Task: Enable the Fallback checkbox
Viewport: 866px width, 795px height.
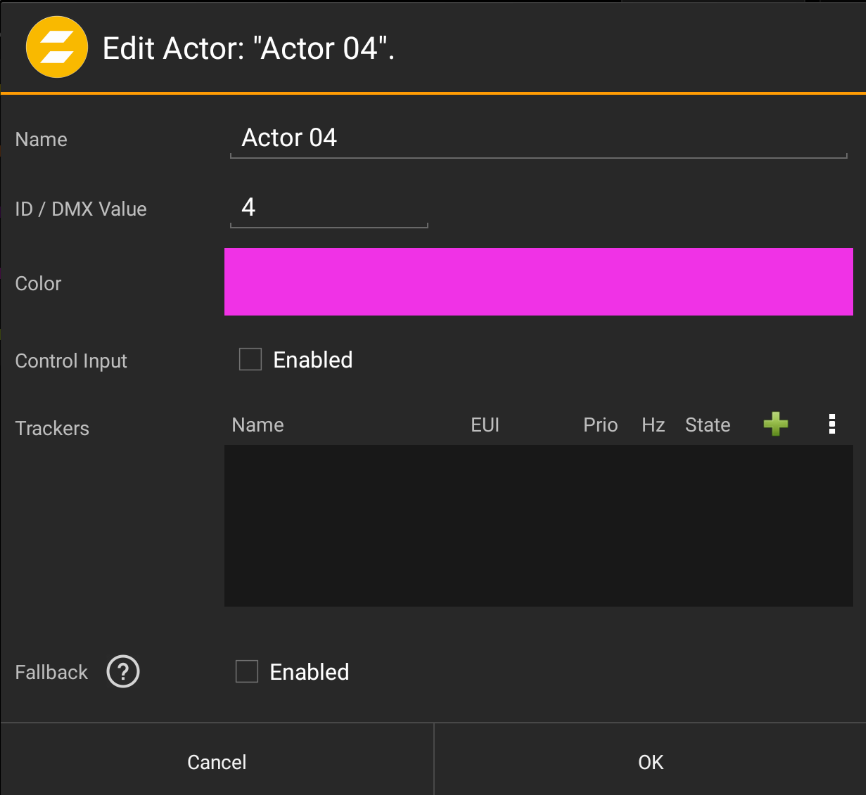Action: (247, 671)
